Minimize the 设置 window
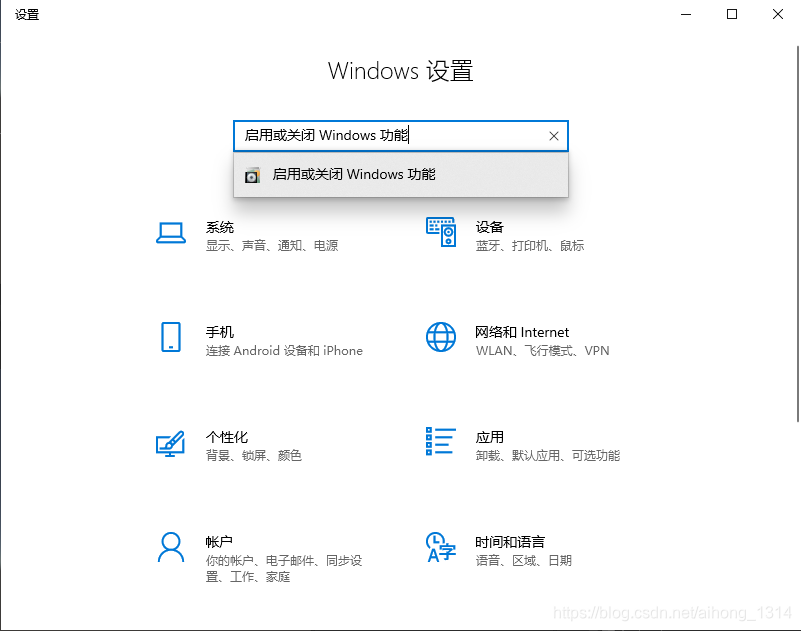 click(x=686, y=14)
